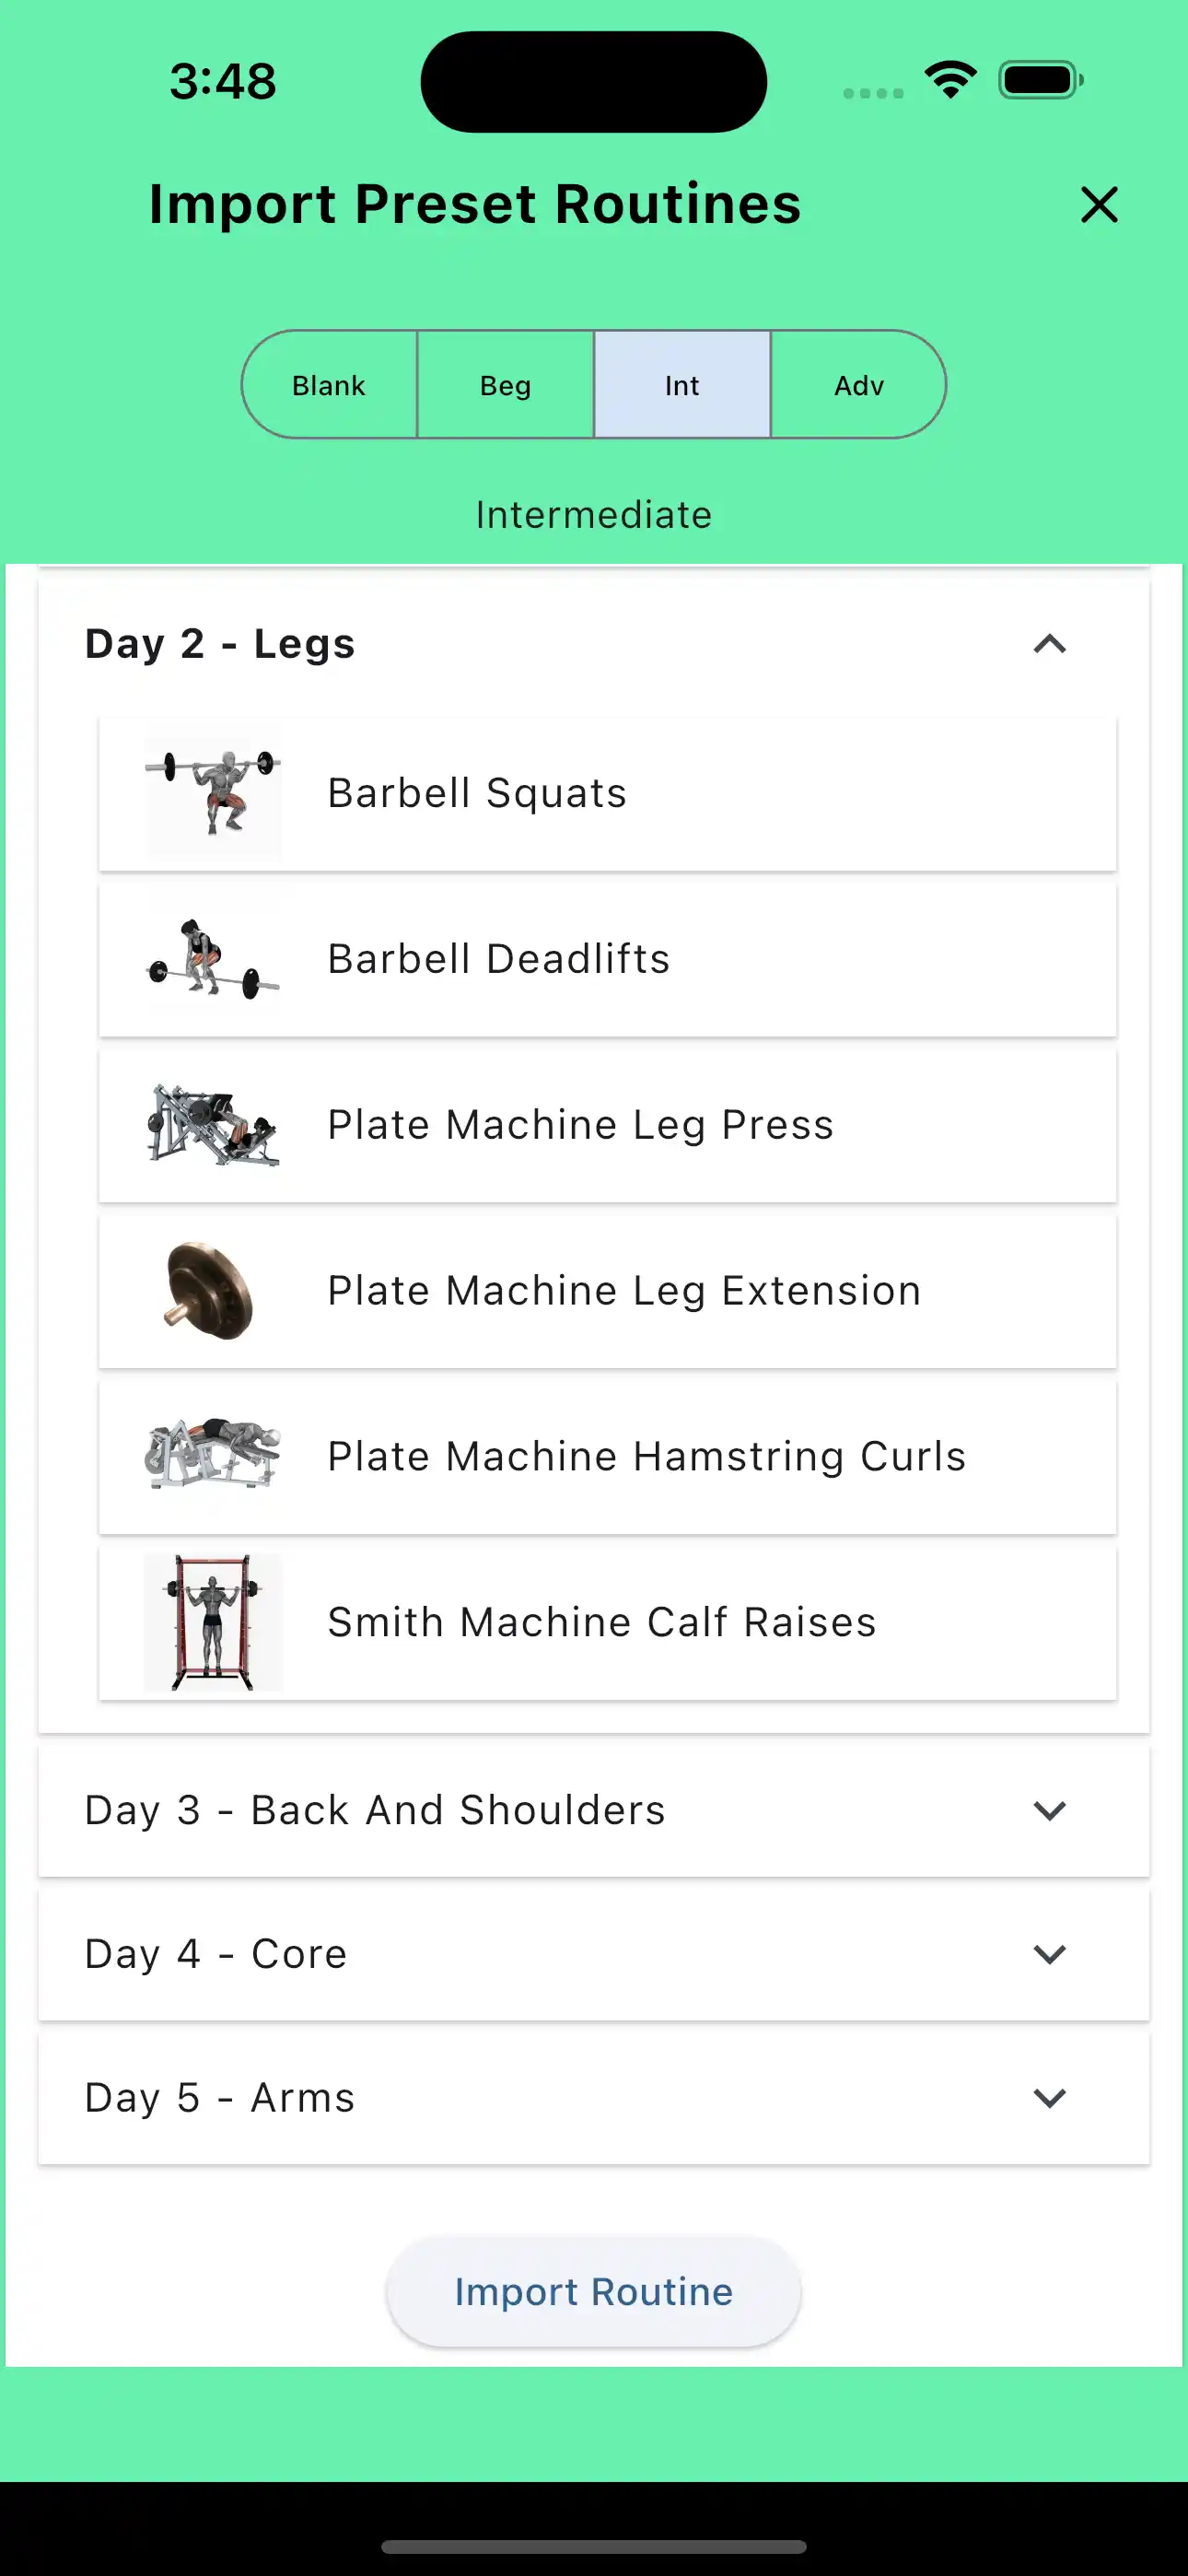Tap the Barbell Deadlifts exercise image

click(x=213, y=959)
